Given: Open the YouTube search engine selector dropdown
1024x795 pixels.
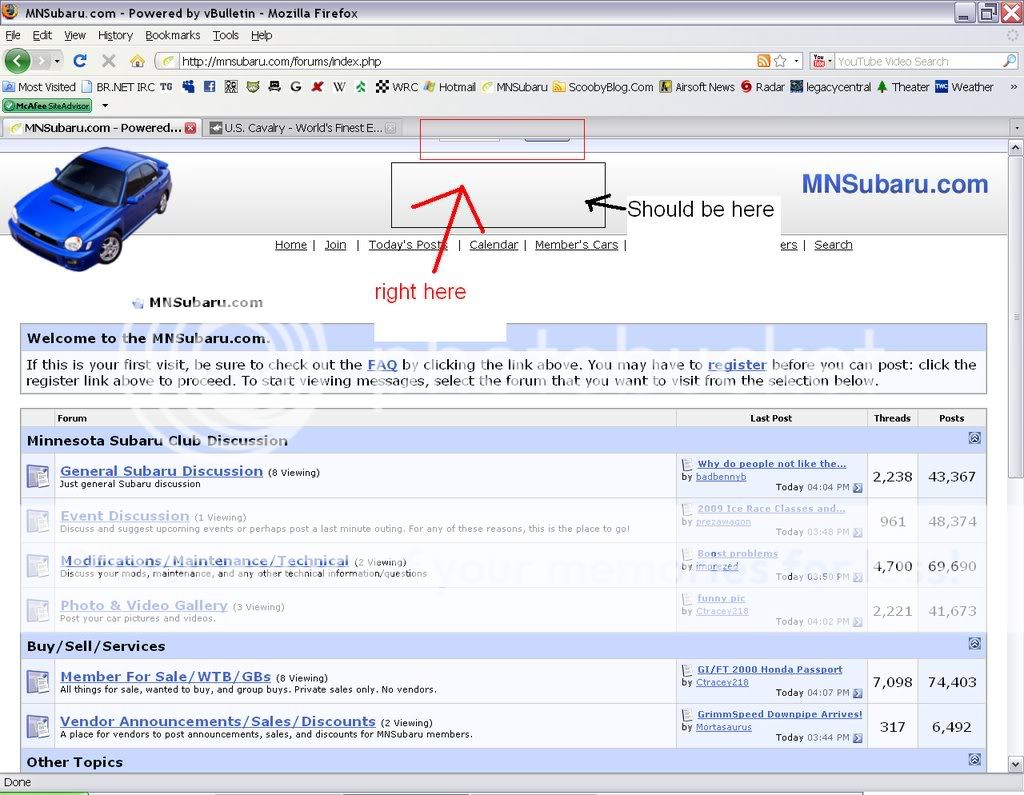Looking at the screenshot, I should click(822, 61).
